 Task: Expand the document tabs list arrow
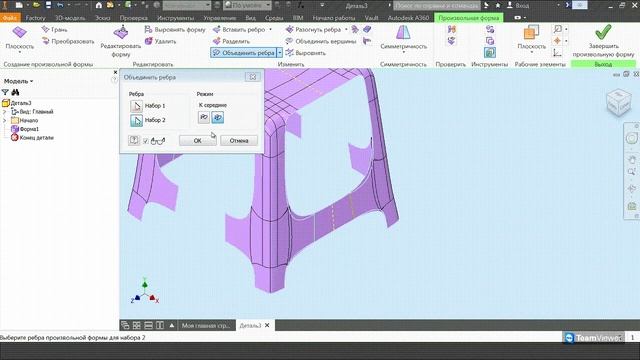point(172,325)
